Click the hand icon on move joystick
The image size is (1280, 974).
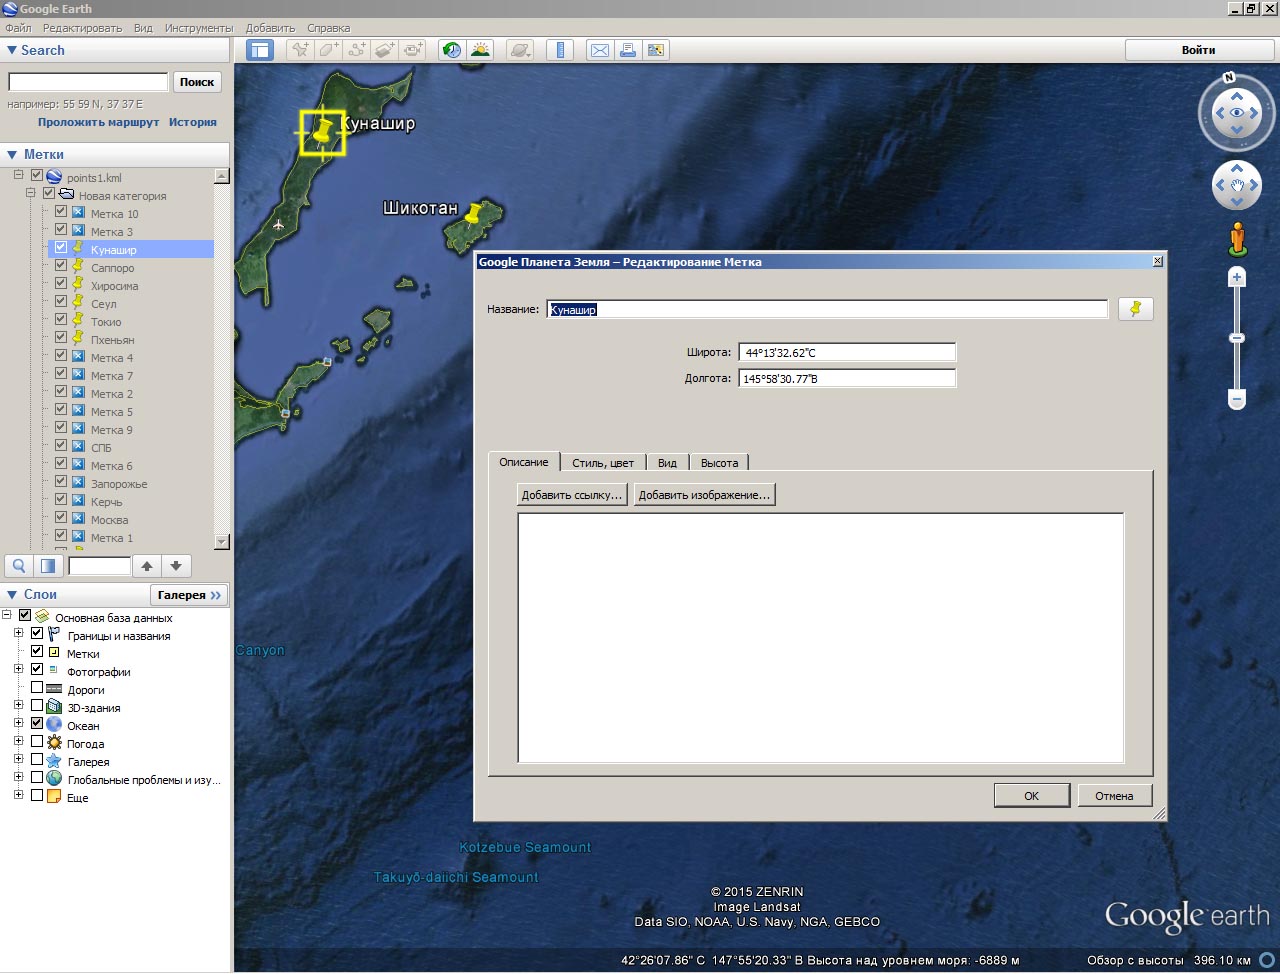(x=1238, y=186)
